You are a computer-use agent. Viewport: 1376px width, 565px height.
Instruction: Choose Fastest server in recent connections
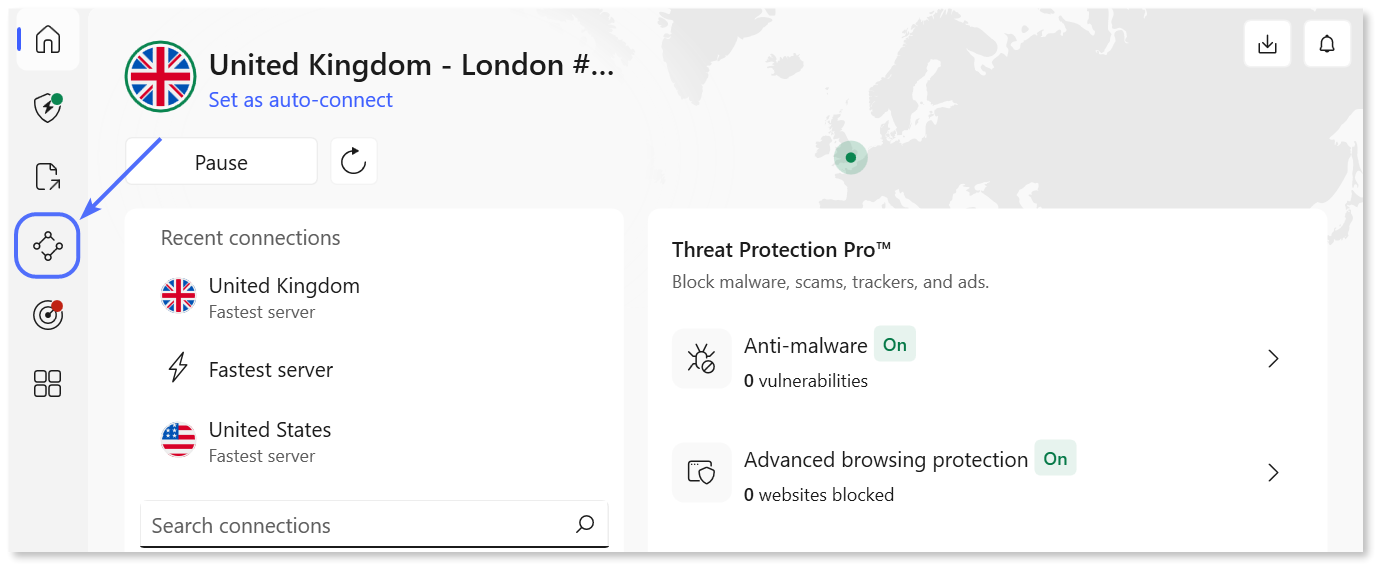270,370
